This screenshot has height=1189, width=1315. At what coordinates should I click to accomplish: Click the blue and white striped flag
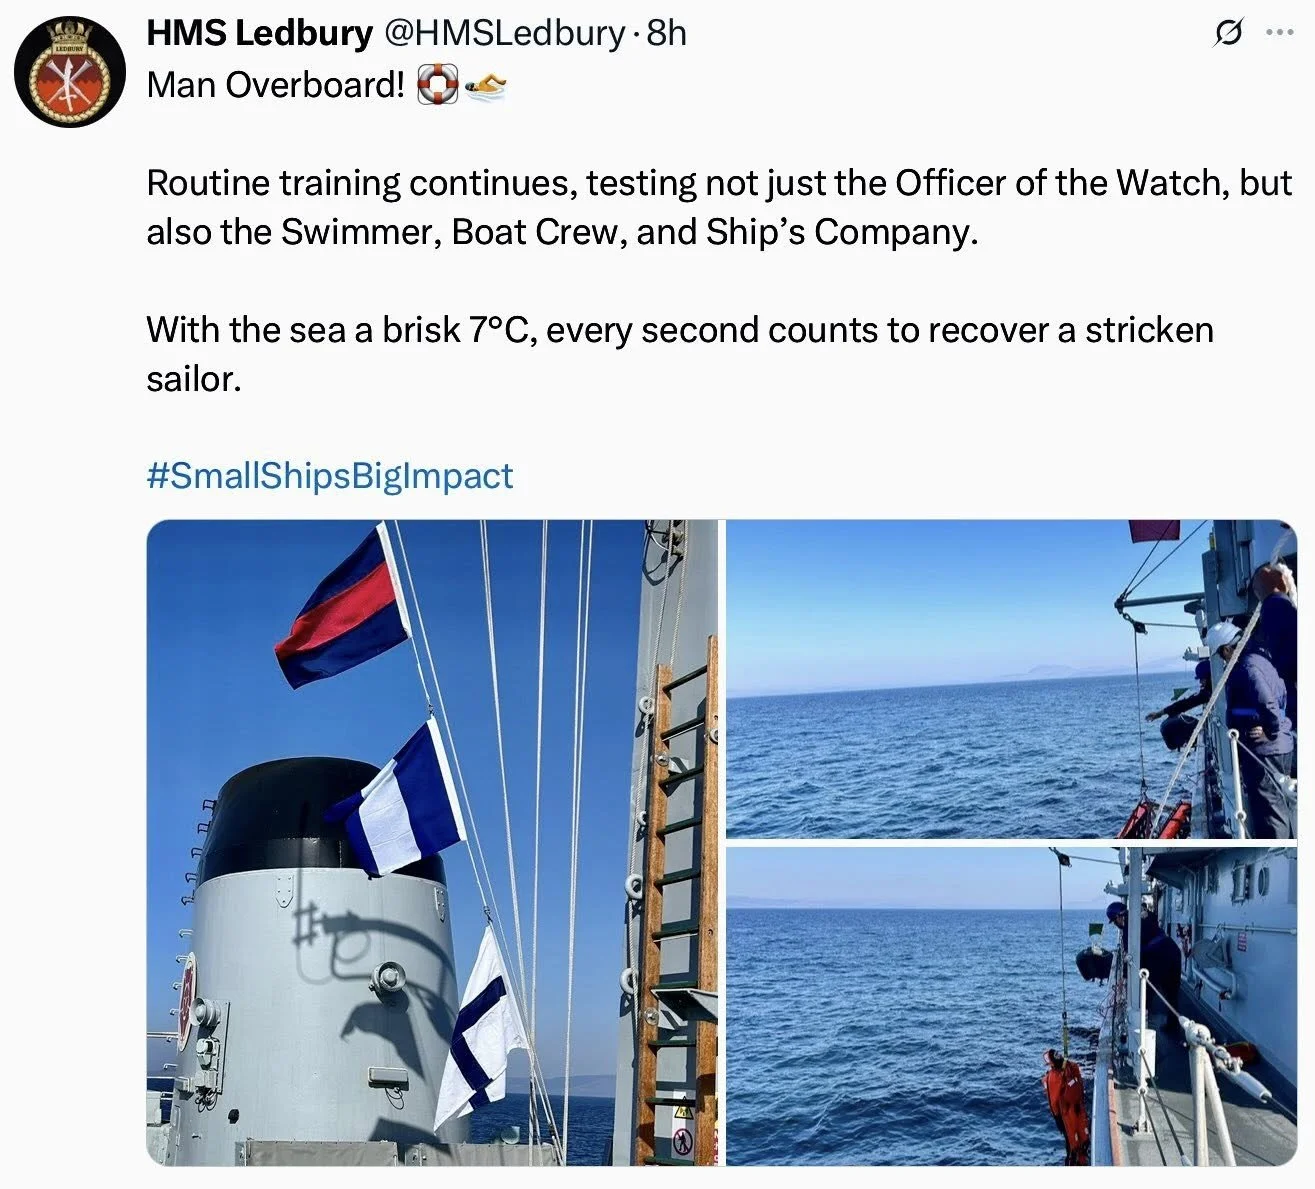(x=398, y=798)
